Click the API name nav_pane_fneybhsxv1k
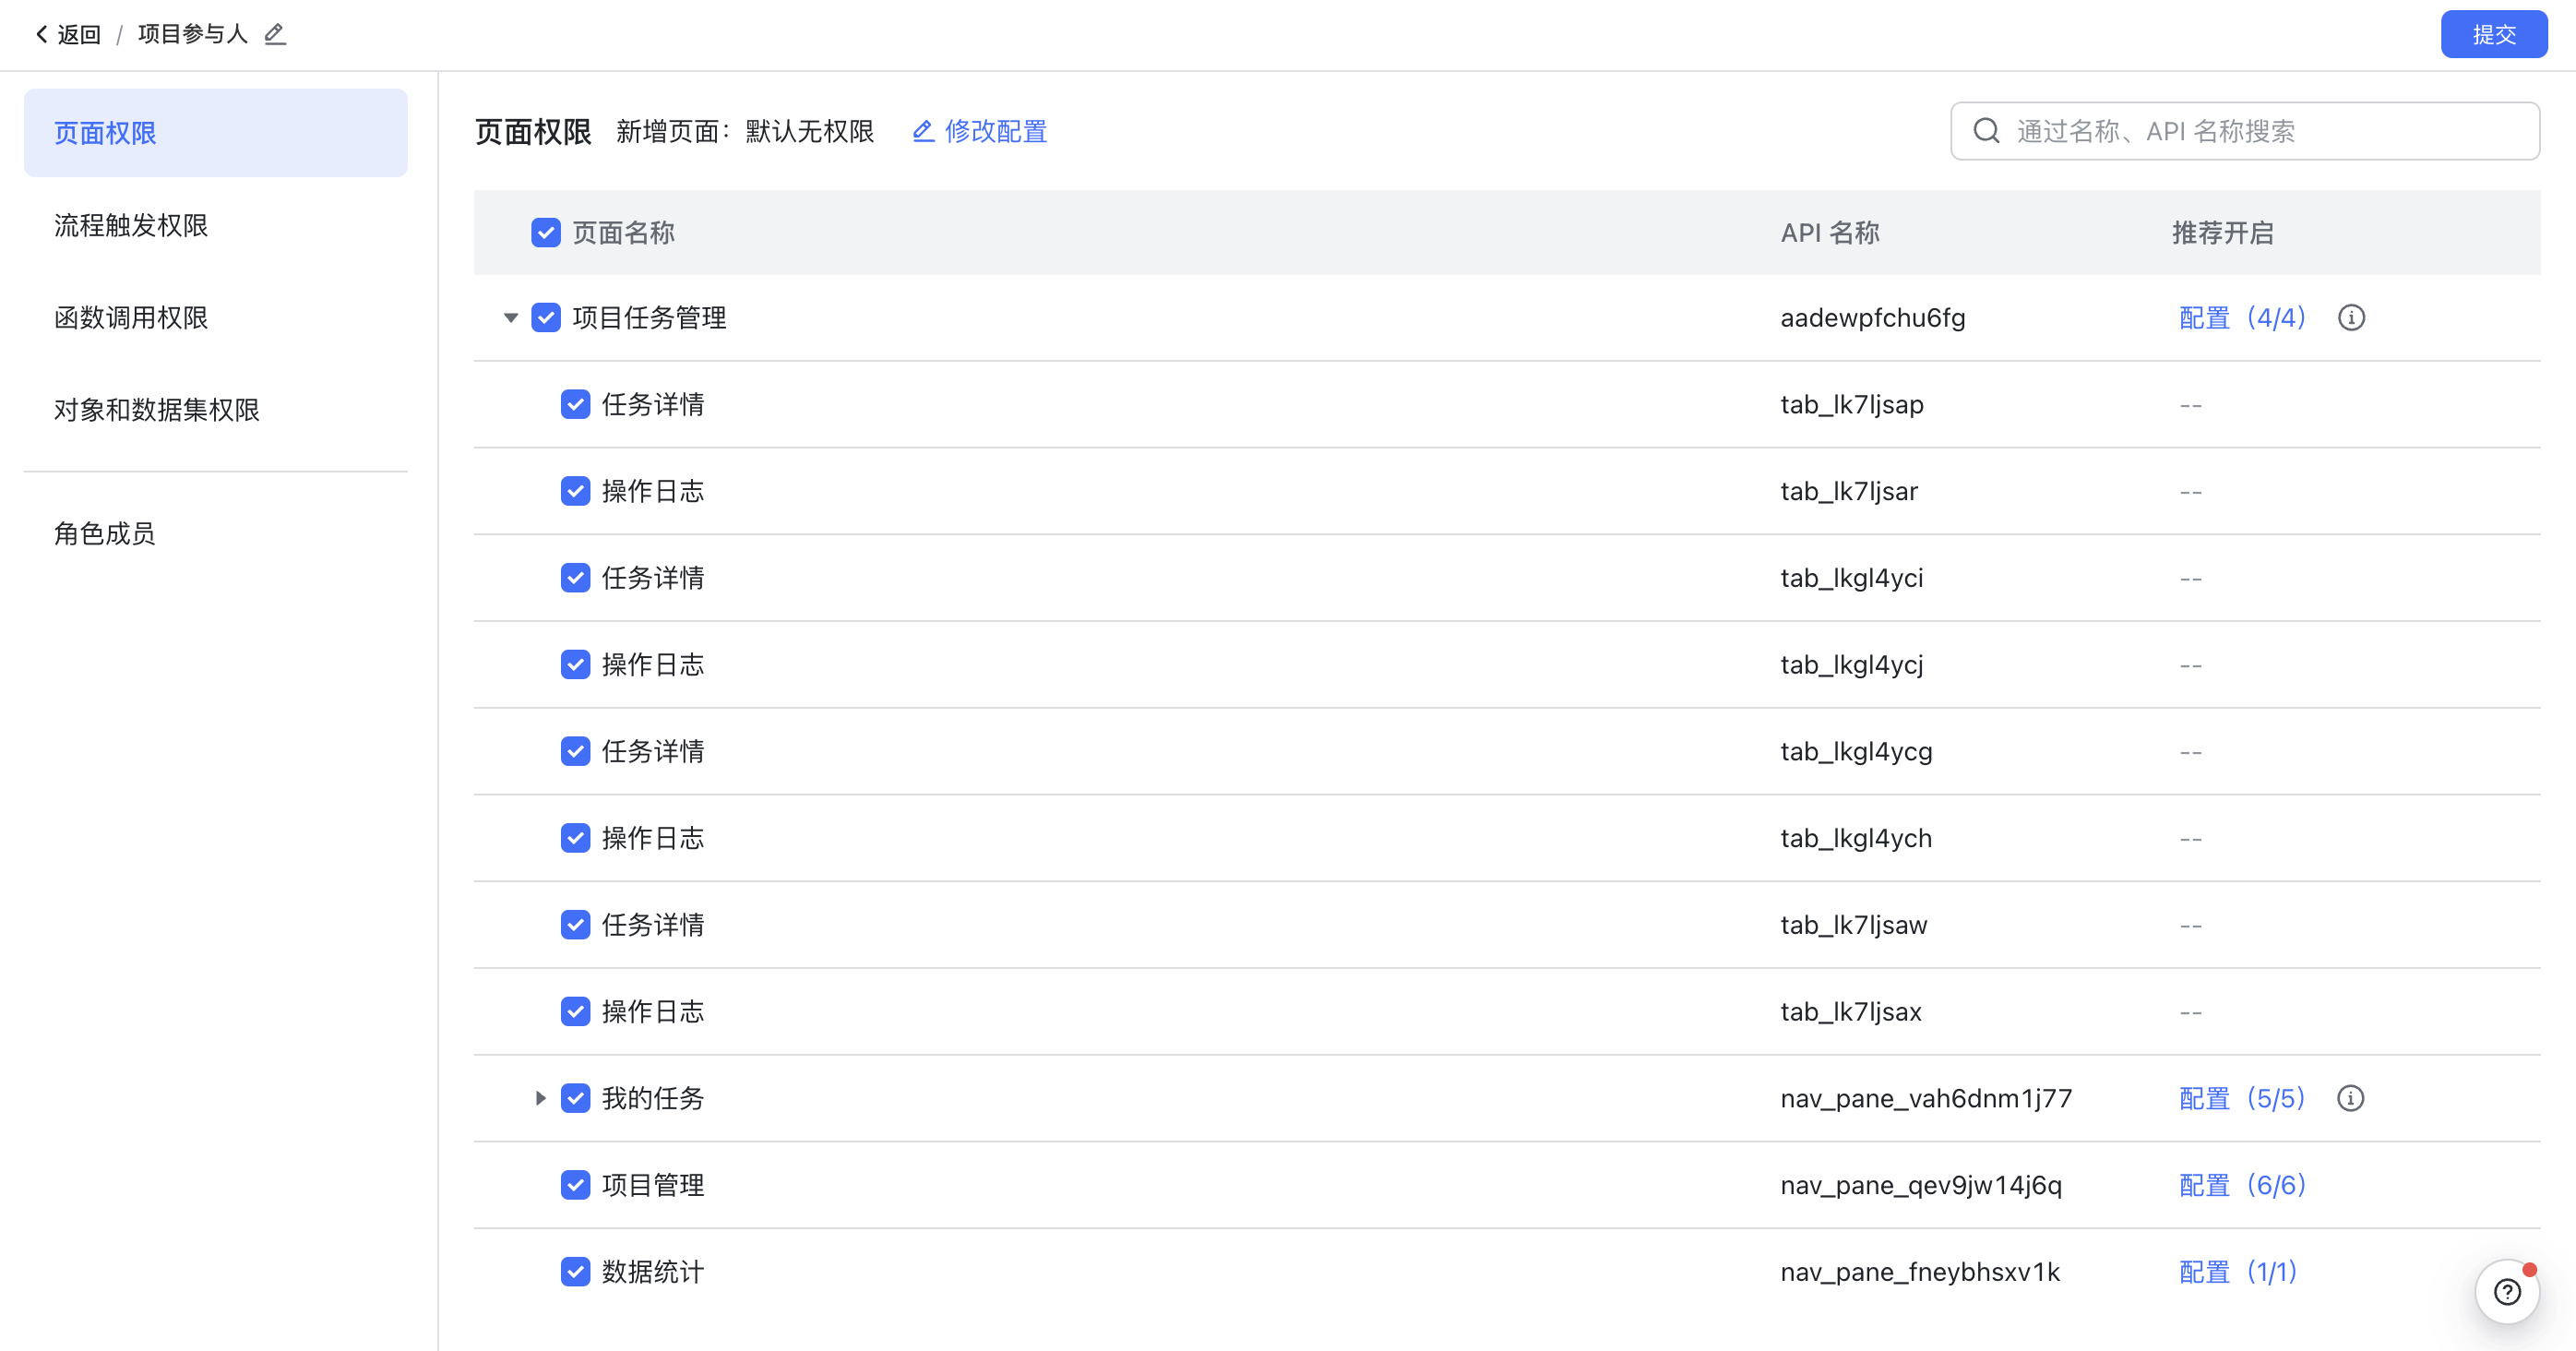 pos(1920,1271)
